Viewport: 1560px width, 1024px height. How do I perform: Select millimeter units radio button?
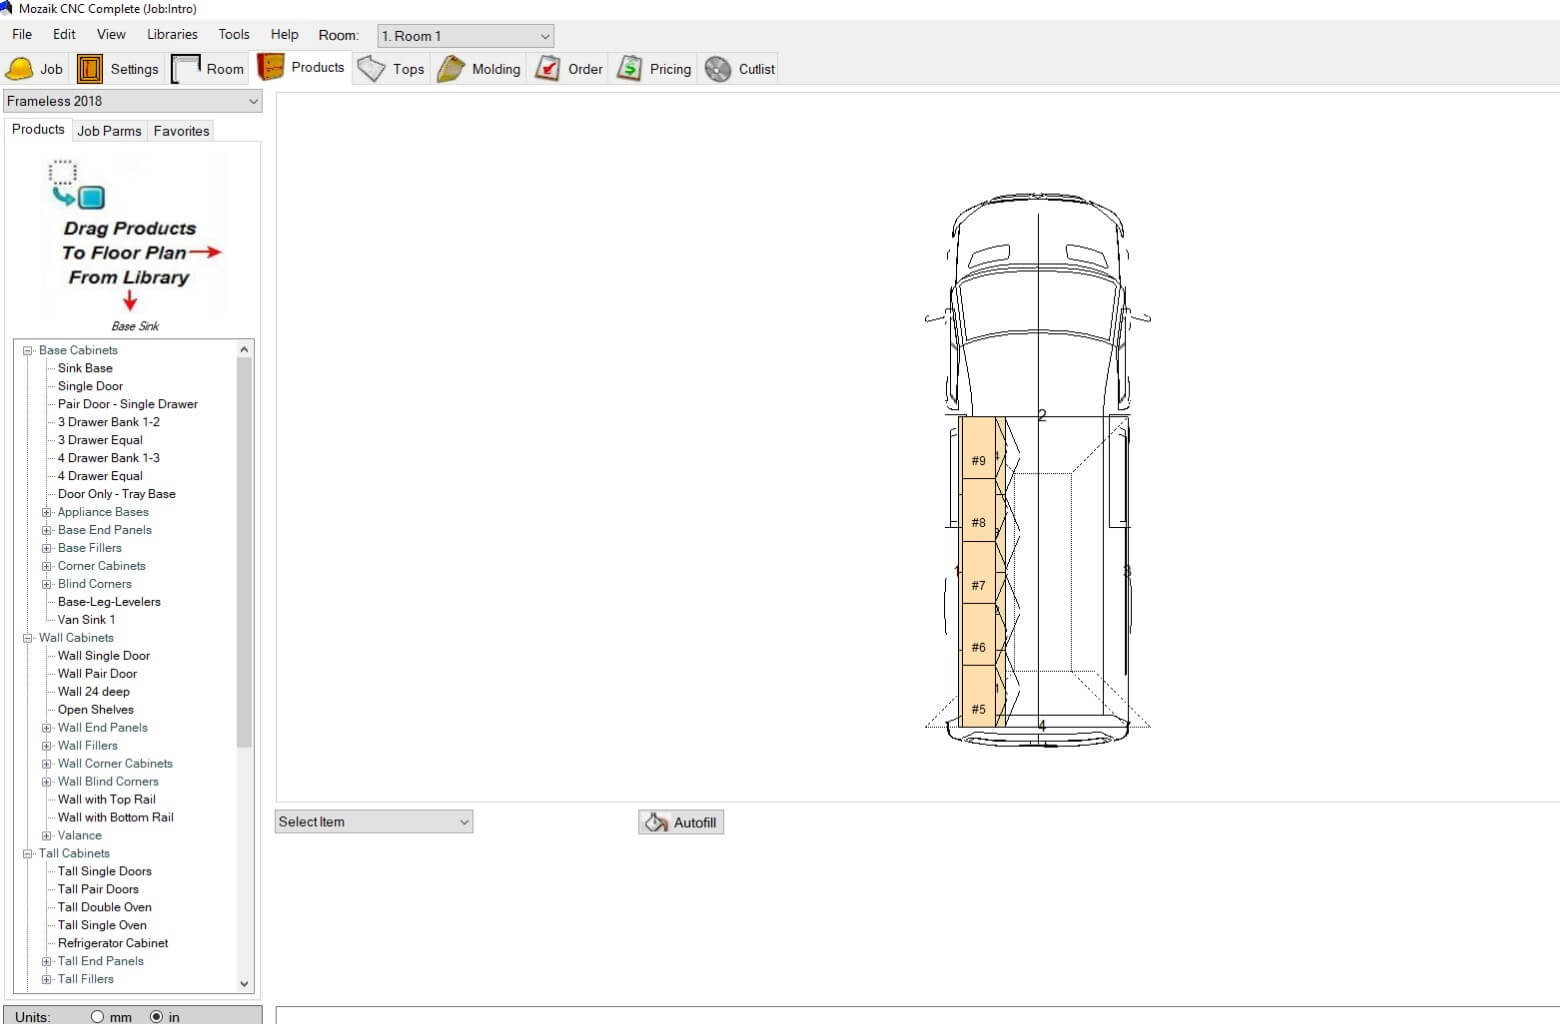tap(97, 1016)
